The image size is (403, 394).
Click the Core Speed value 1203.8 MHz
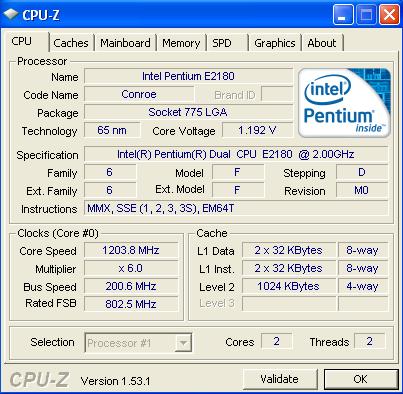(131, 250)
